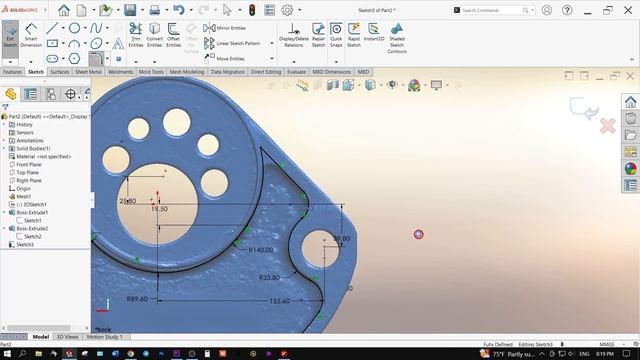Screen dimensions: 640x360
Task: Click Move Entities
Action: (x=224, y=59)
